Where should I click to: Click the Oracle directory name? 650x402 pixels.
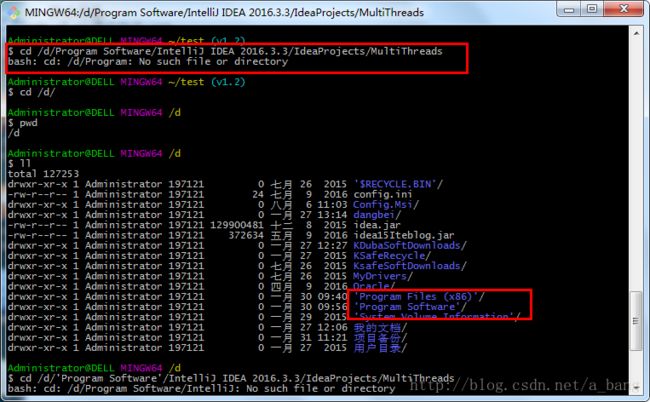[374, 286]
